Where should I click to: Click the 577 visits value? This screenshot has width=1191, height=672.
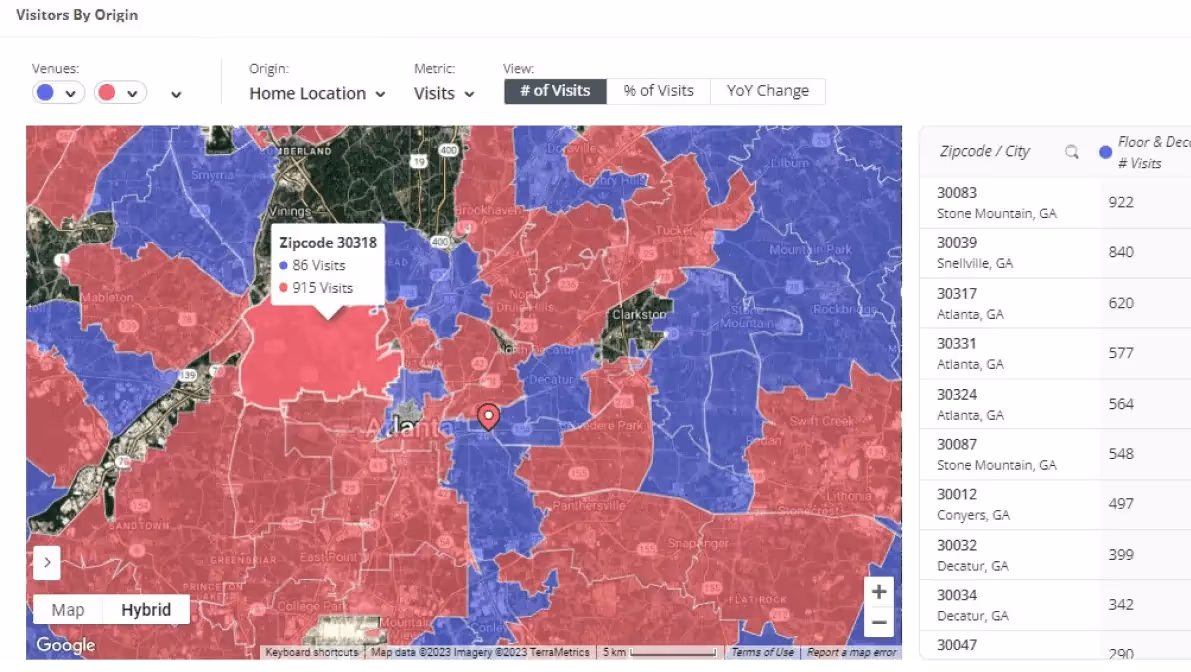(1121, 354)
